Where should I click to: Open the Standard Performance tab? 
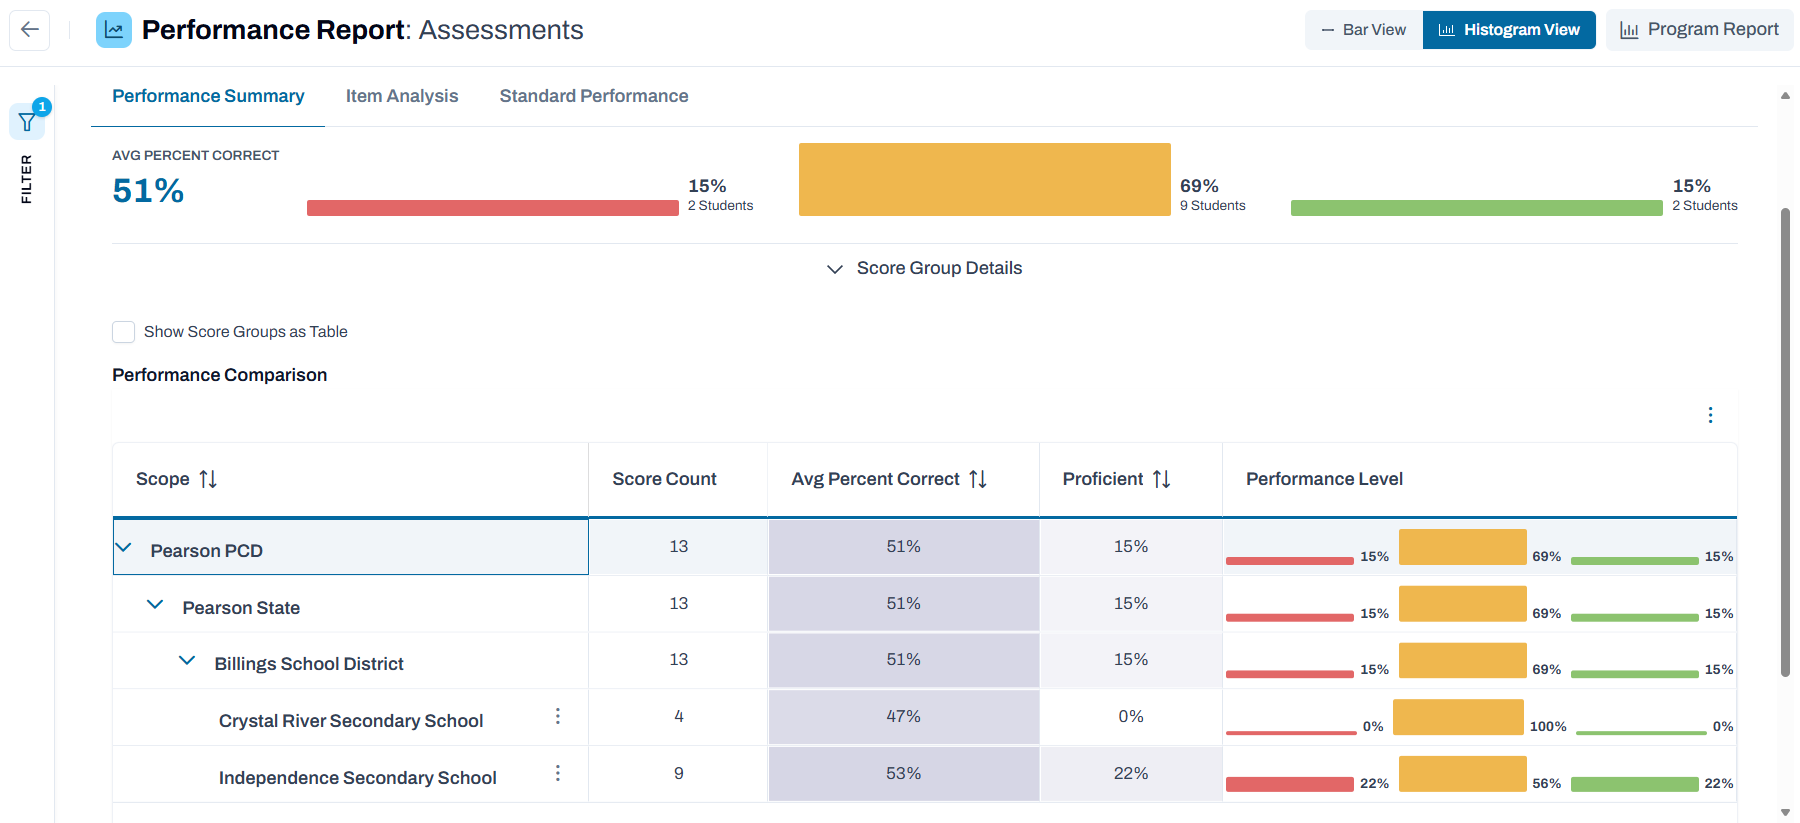click(594, 96)
